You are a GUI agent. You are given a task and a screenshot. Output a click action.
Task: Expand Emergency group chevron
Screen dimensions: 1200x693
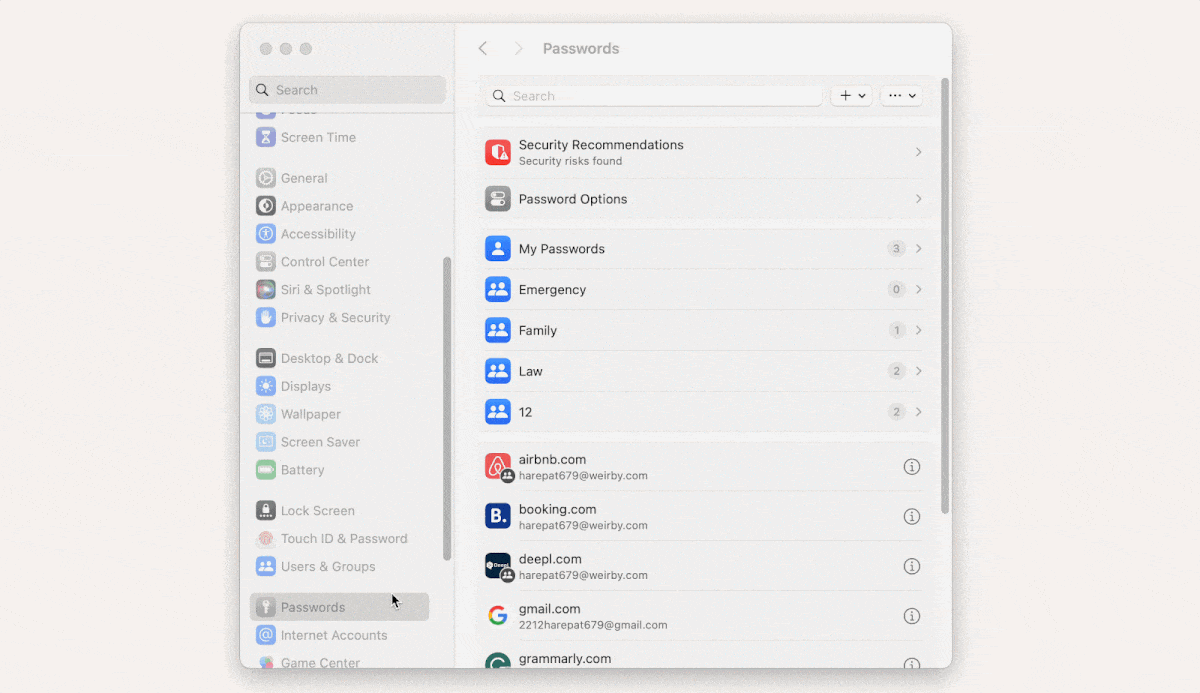[x=919, y=290]
